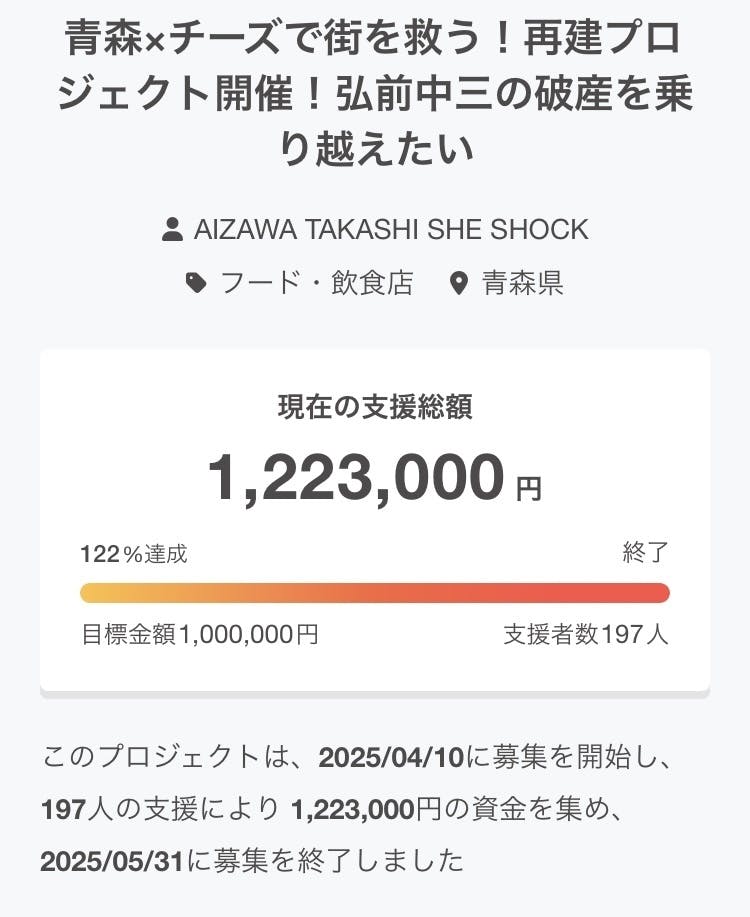Select the フード・飲食店 category link
The image size is (750, 917).
pos(317,283)
